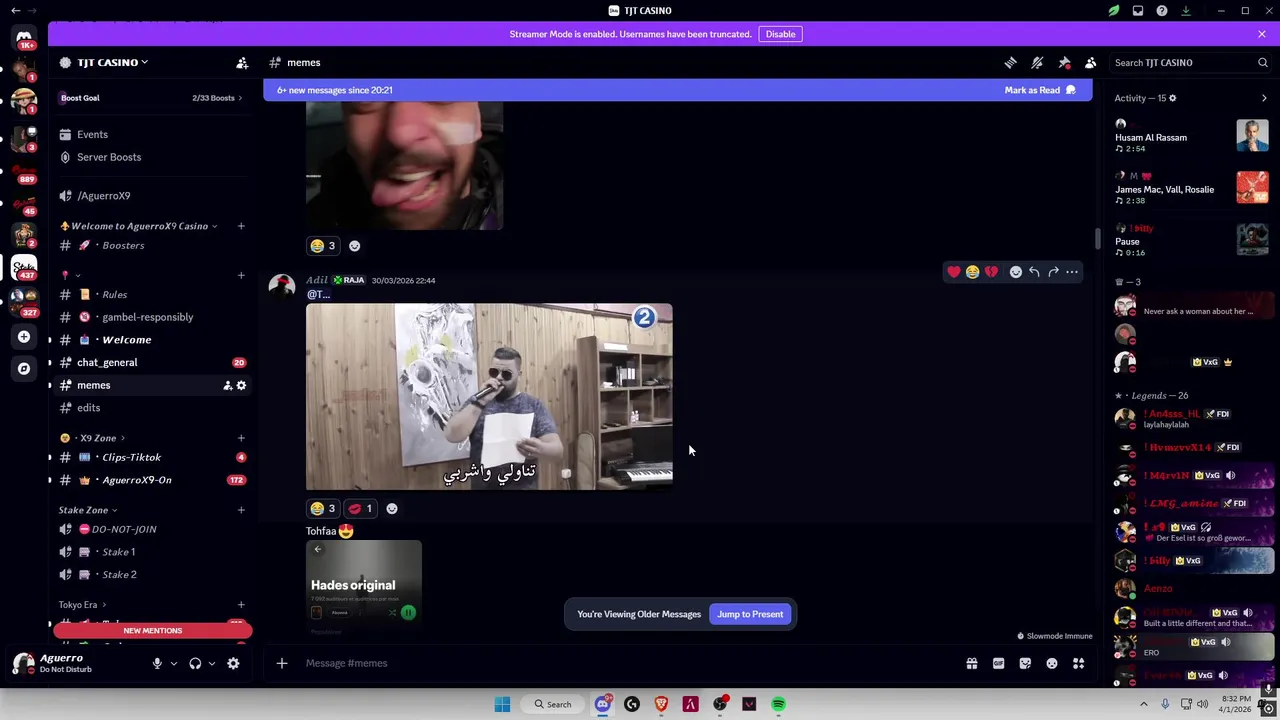Open Discord direct messages home
Viewport: 1280px width, 720px height.
pyautogui.click(x=24, y=37)
